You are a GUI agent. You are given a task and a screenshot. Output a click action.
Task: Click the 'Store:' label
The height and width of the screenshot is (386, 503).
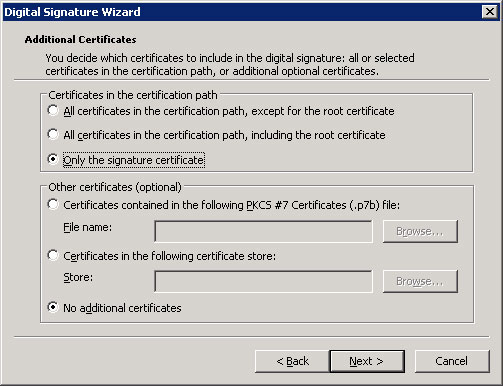click(78, 277)
